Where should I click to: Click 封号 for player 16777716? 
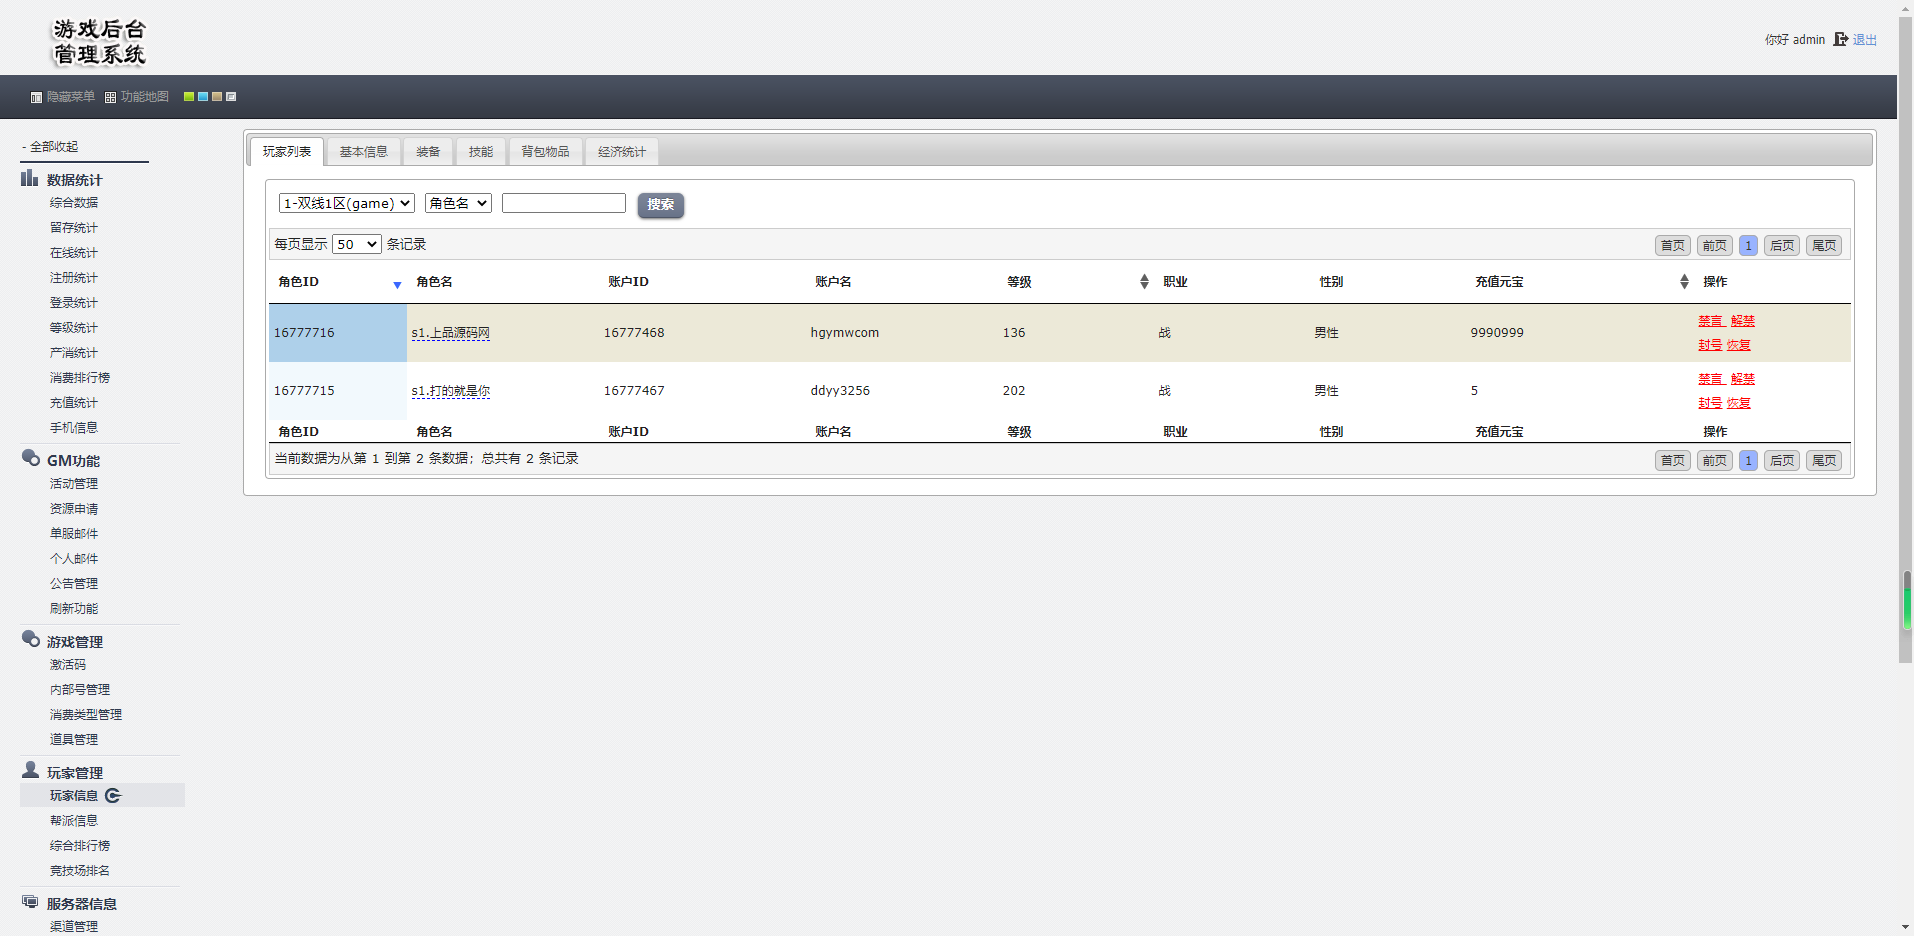(x=1709, y=346)
